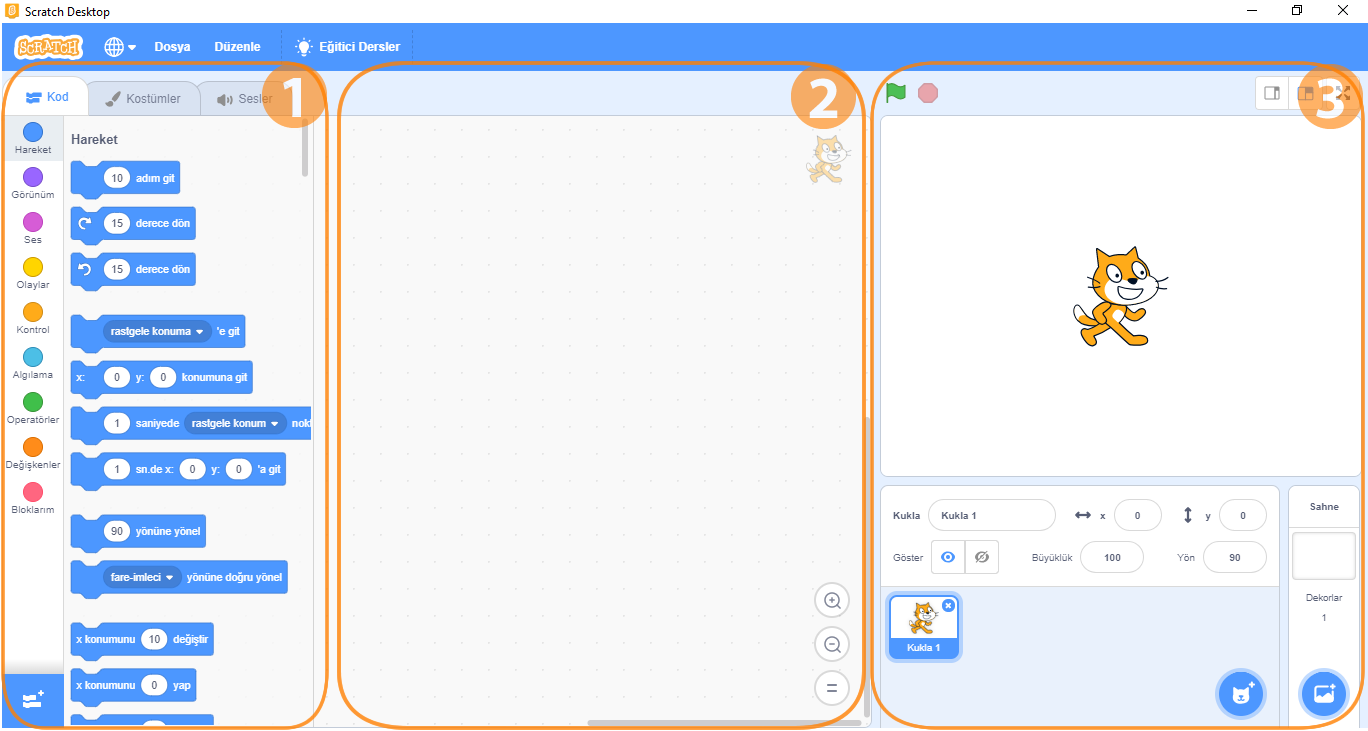Select the Olaylar block category

33,273
